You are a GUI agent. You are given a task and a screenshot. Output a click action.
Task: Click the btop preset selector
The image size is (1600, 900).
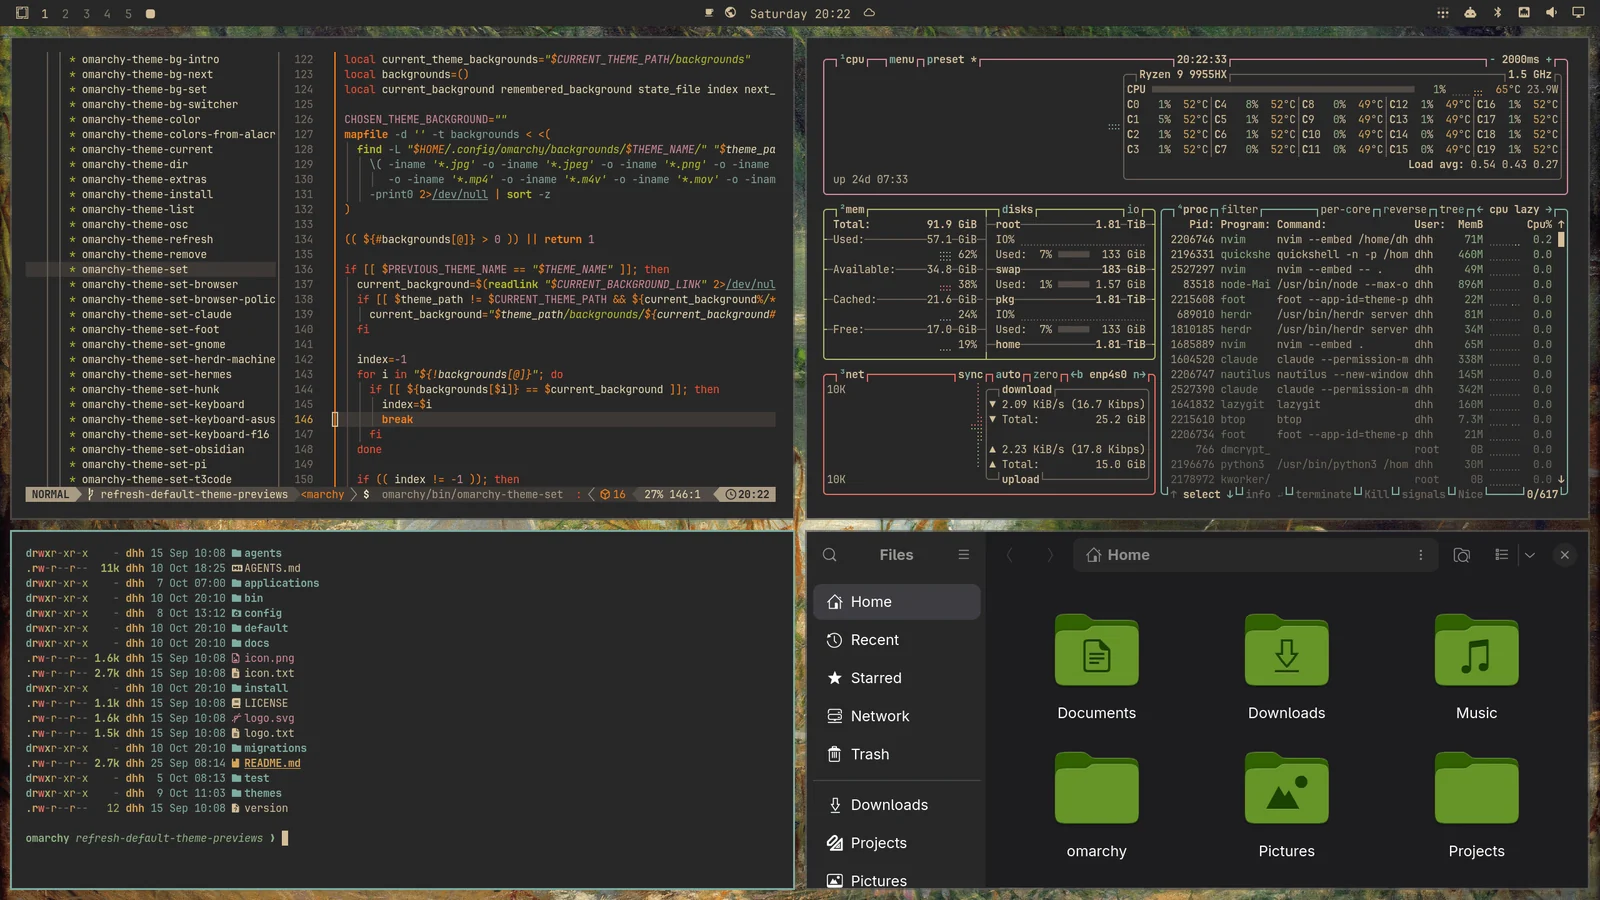click(949, 60)
